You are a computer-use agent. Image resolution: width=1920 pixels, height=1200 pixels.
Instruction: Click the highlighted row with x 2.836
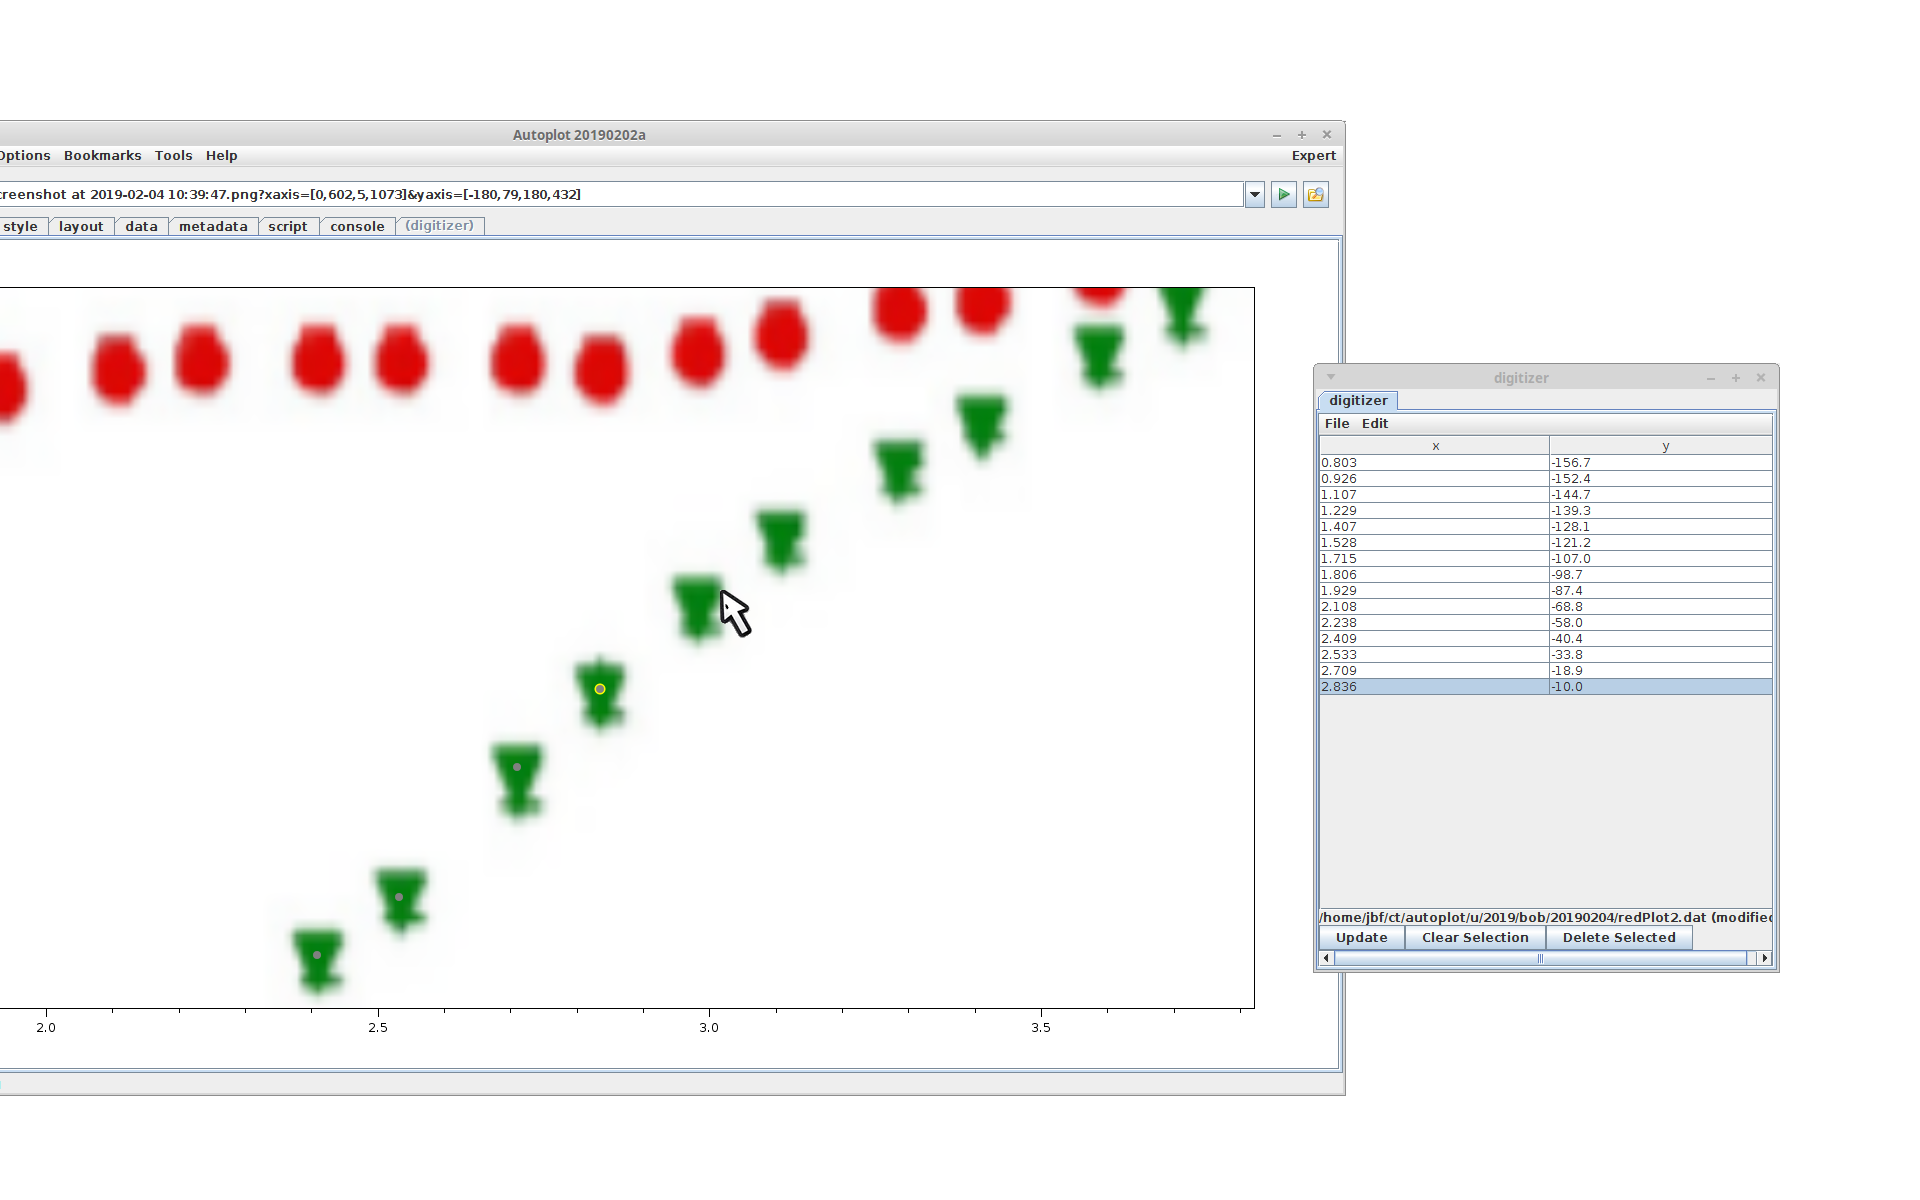click(x=1546, y=687)
